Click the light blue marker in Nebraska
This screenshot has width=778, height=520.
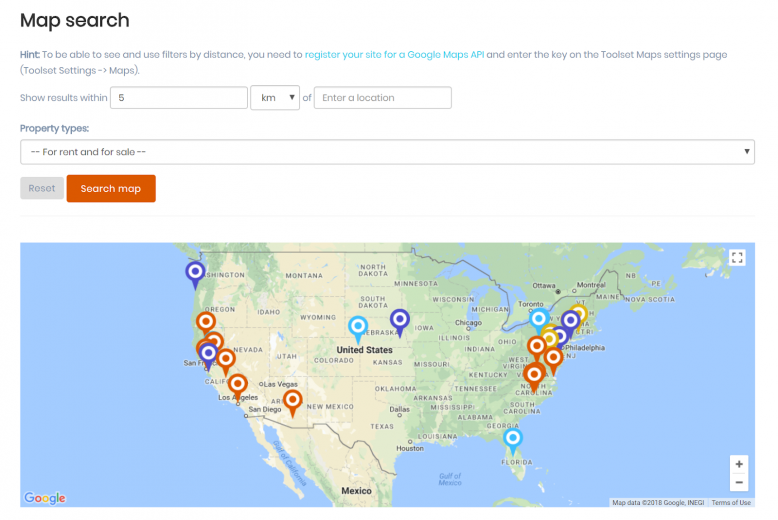(358, 330)
